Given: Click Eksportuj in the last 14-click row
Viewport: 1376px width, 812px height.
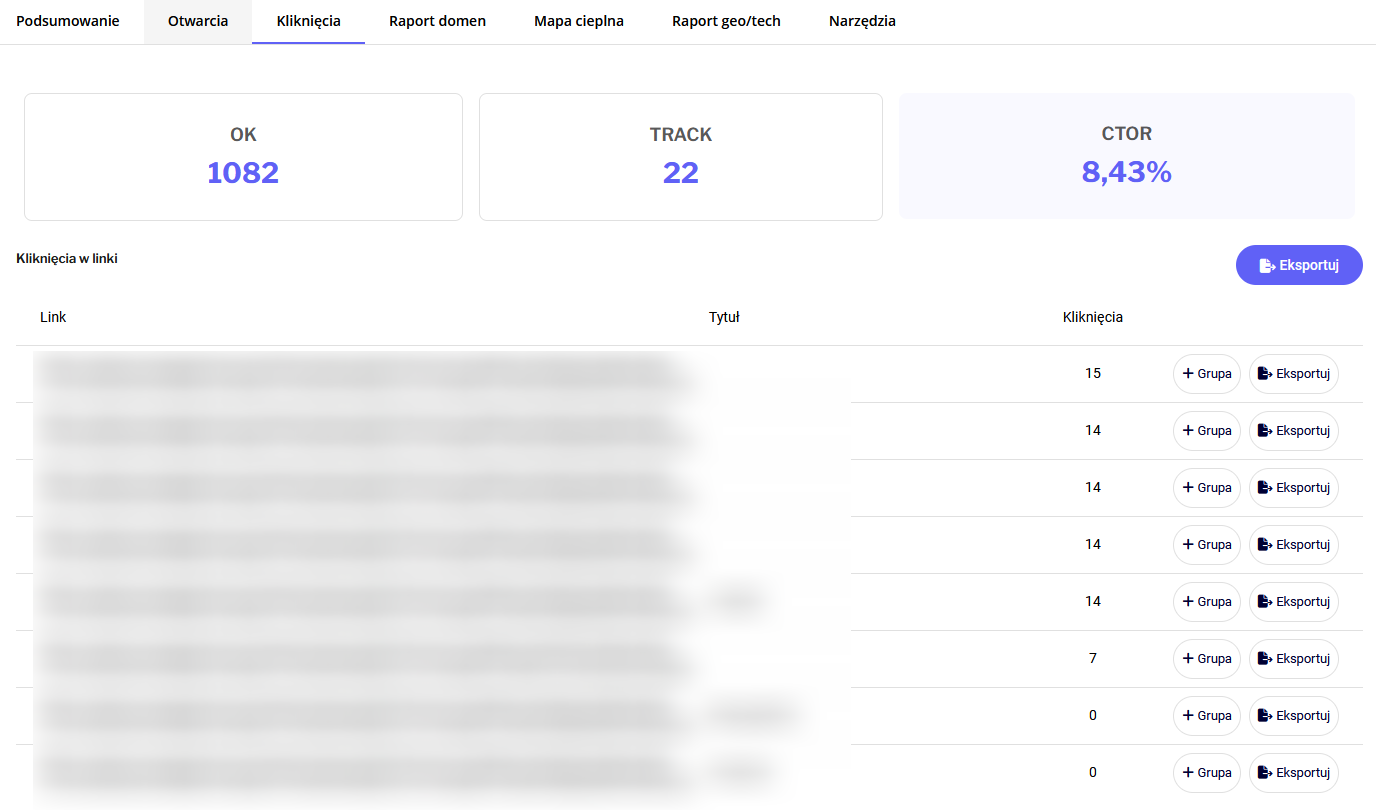Looking at the screenshot, I should pos(1293,602).
